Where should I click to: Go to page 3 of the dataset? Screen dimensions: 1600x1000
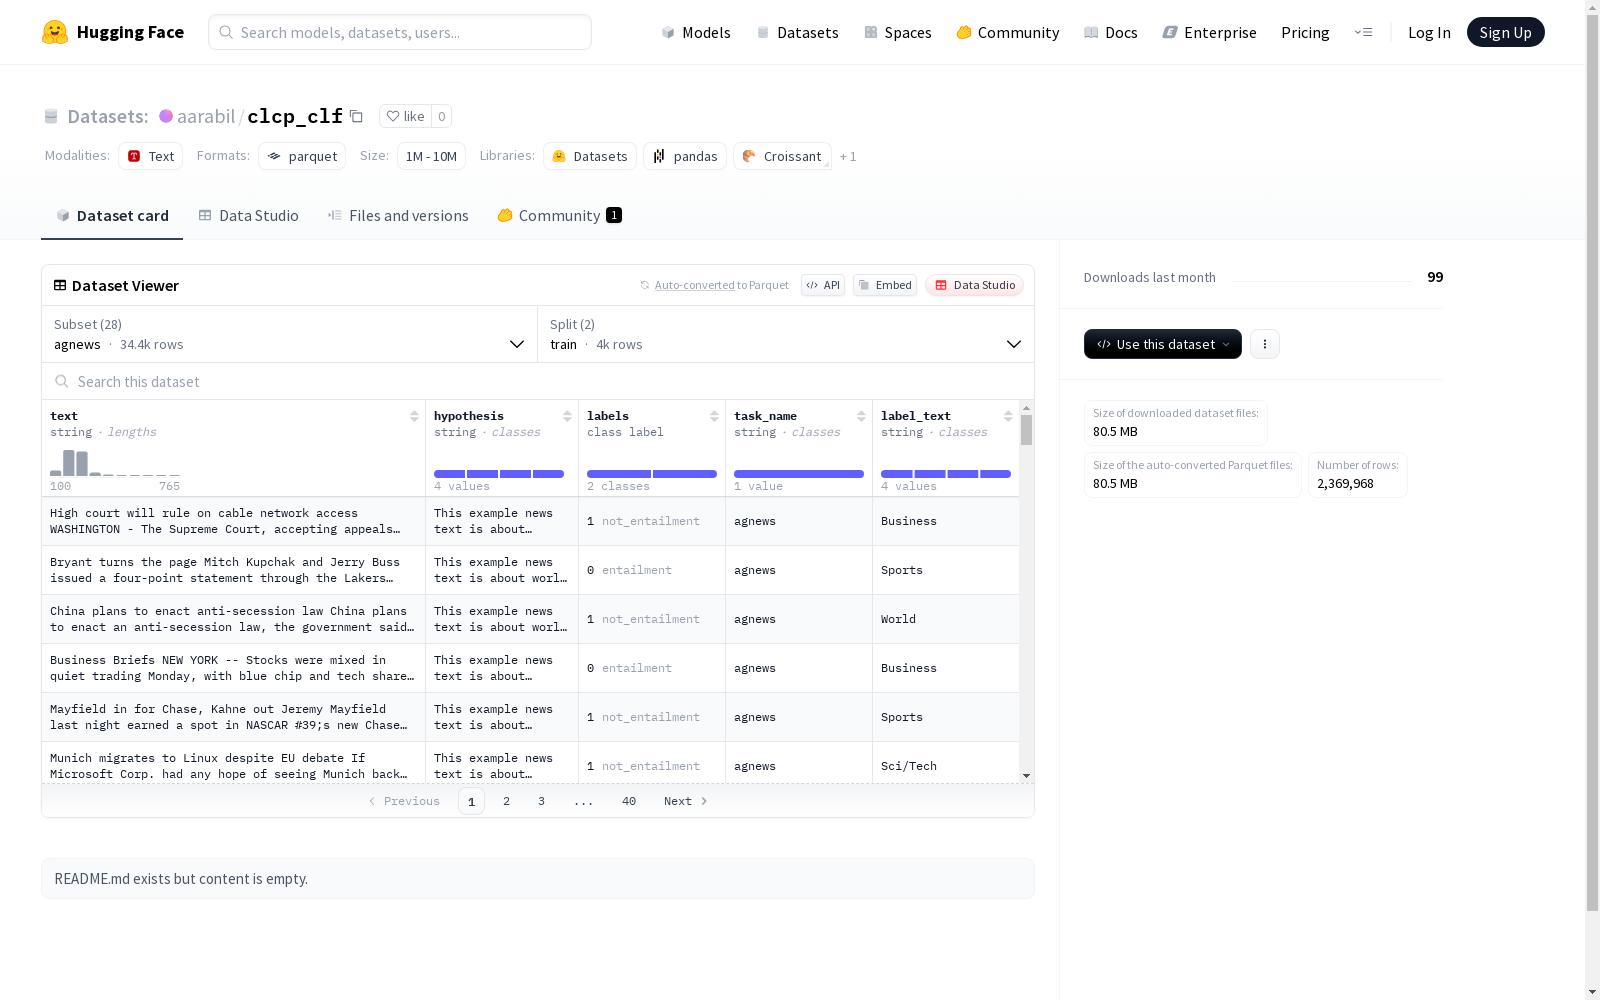[x=542, y=801]
